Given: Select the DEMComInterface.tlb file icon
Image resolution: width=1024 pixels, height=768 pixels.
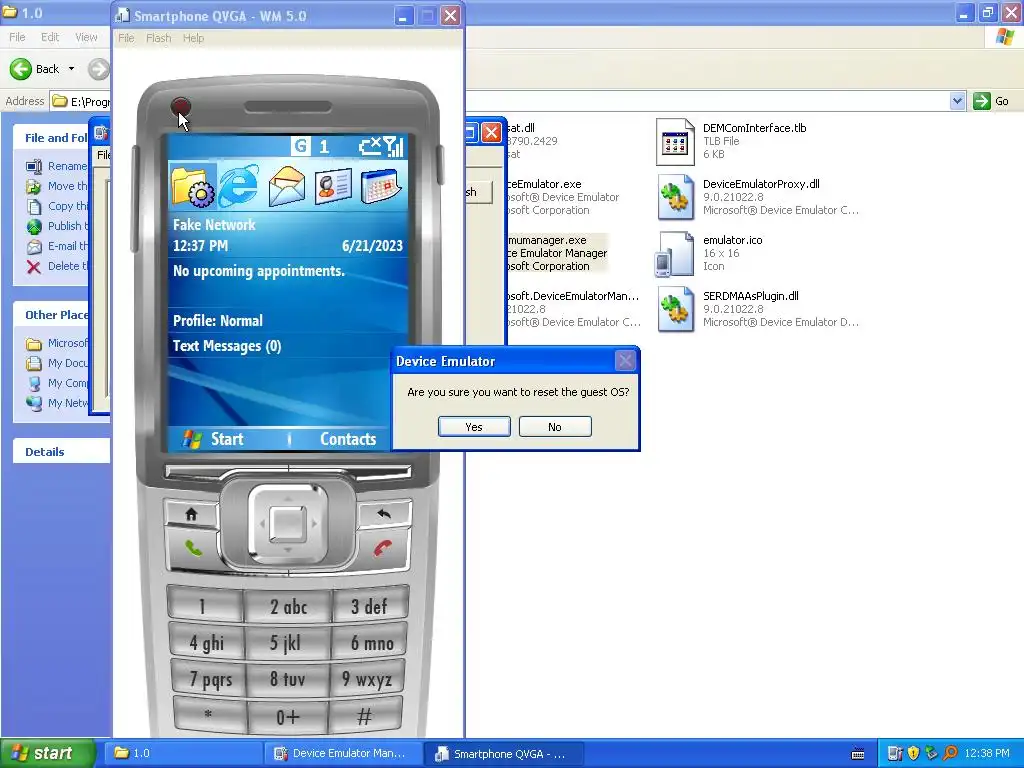Looking at the screenshot, I should (675, 141).
